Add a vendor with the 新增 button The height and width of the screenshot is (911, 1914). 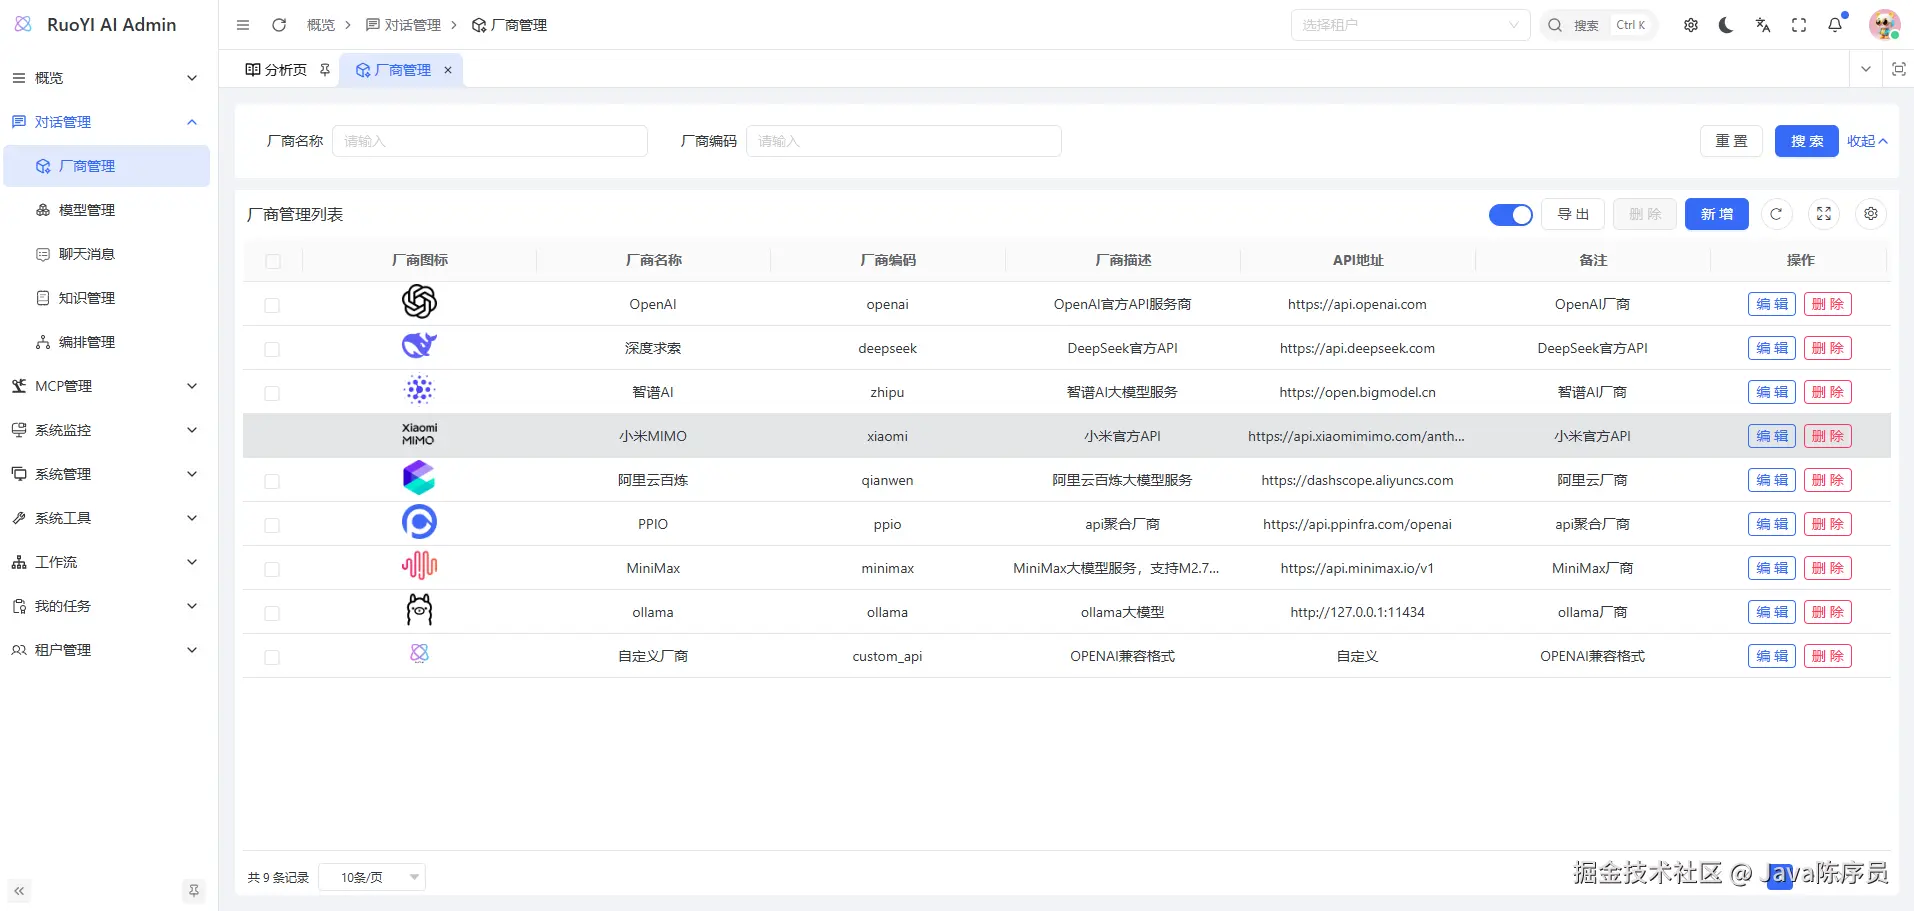click(1716, 214)
